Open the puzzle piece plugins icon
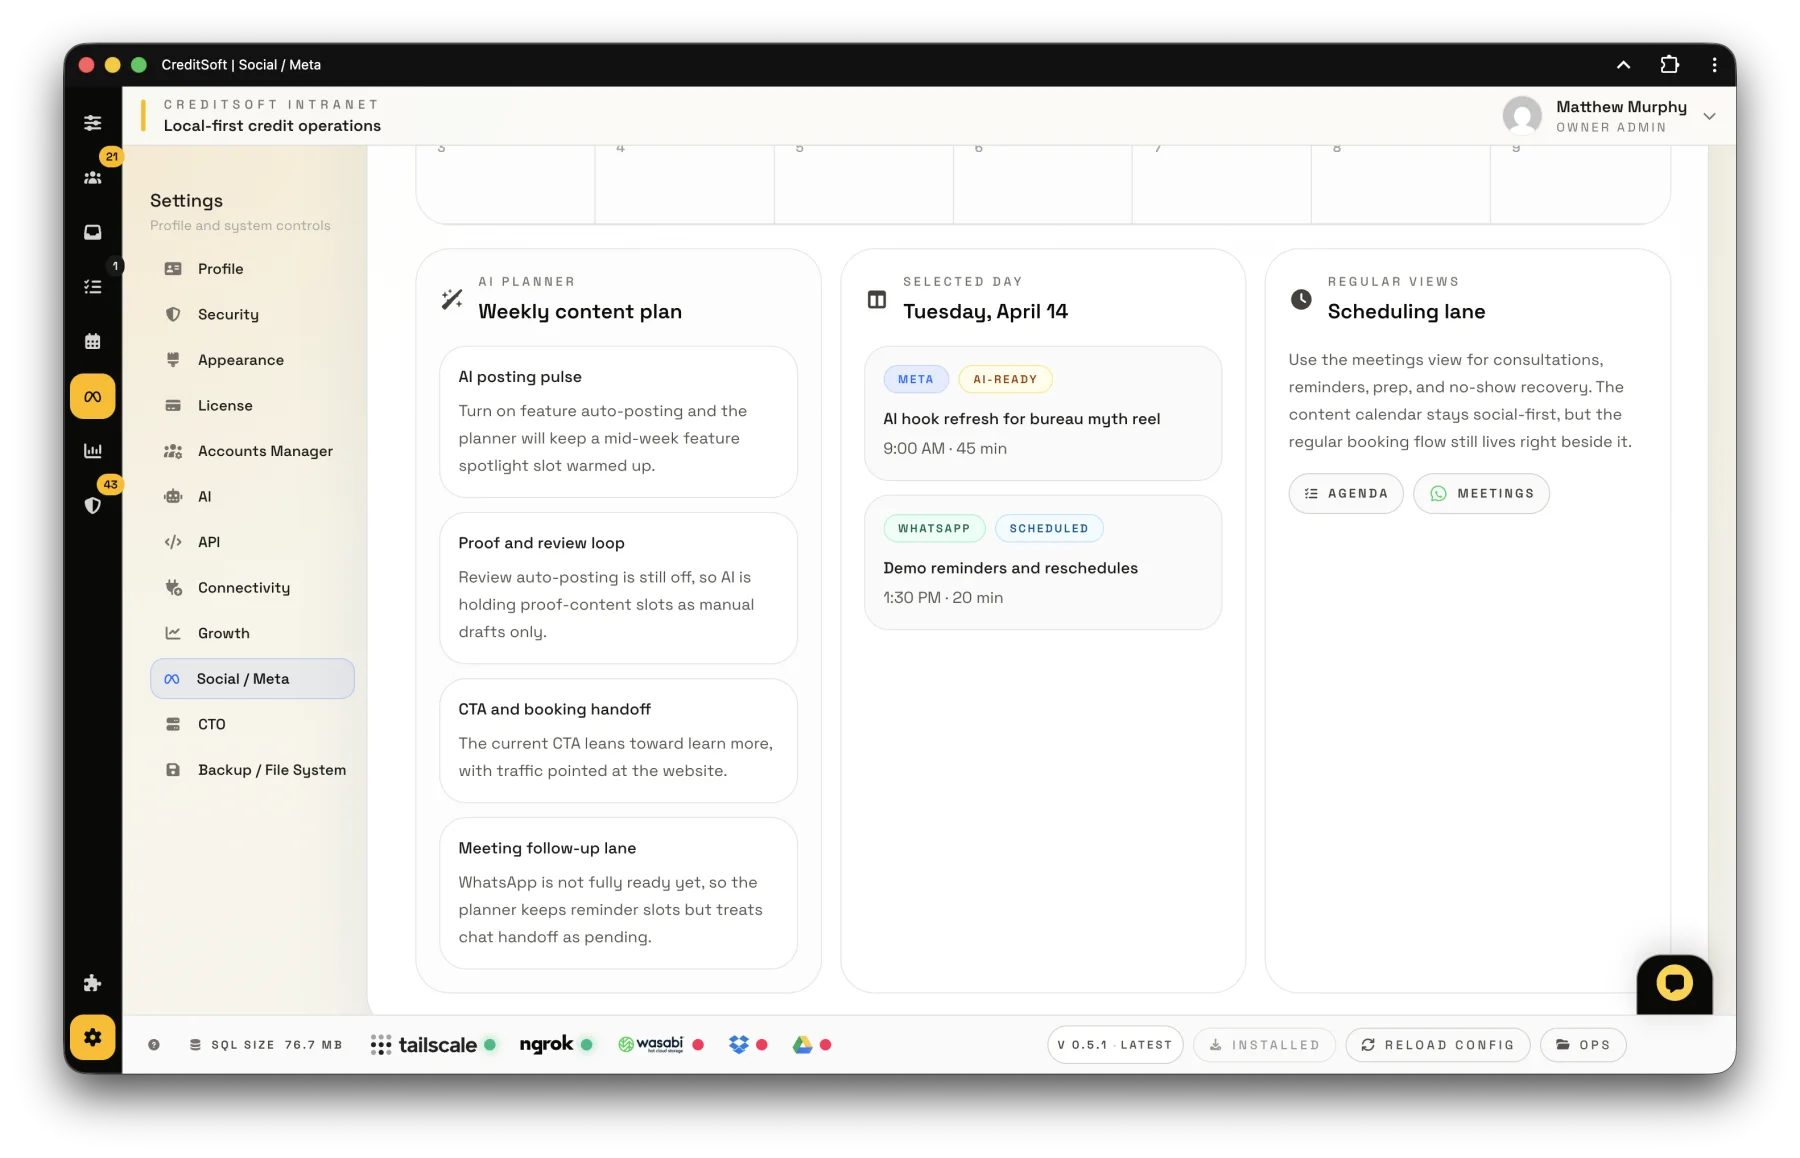Image resolution: width=1800 pixels, height=1158 pixels. [x=93, y=983]
